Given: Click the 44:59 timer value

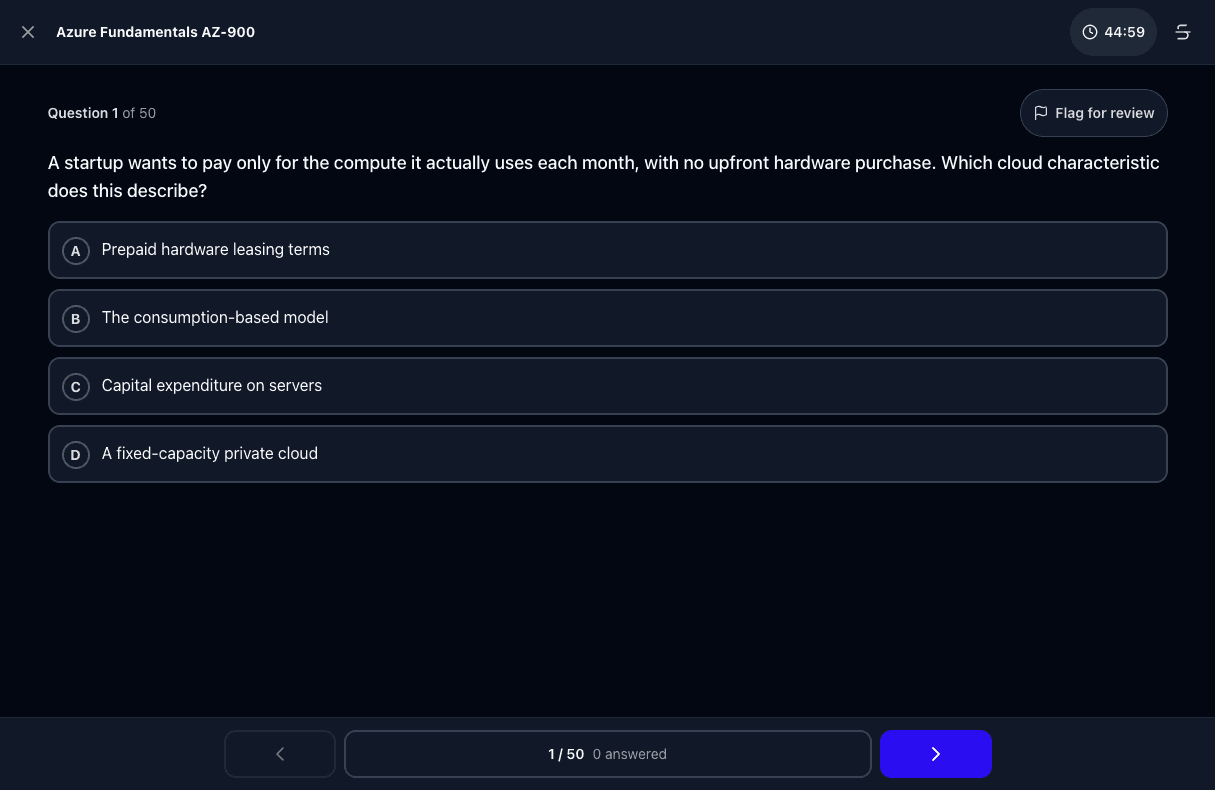Looking at the screenshot, I should coord(1125,32).
